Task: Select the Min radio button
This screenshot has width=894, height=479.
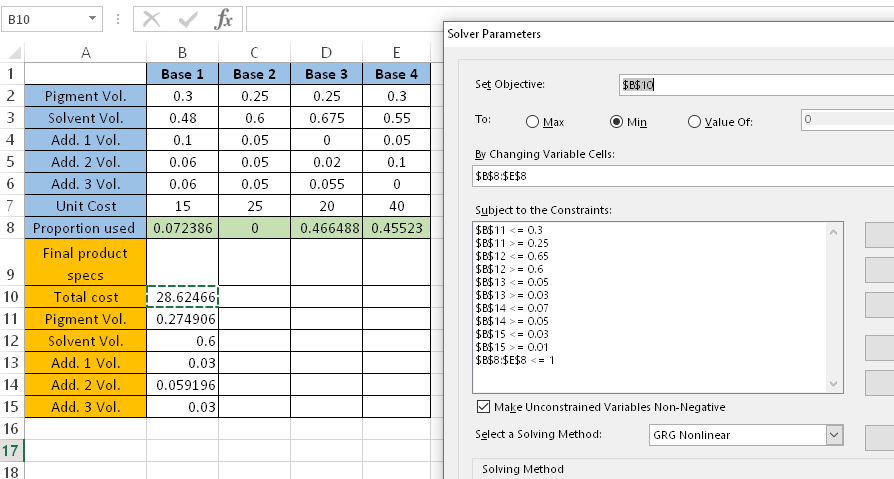Action: click(x=617, y=122)
